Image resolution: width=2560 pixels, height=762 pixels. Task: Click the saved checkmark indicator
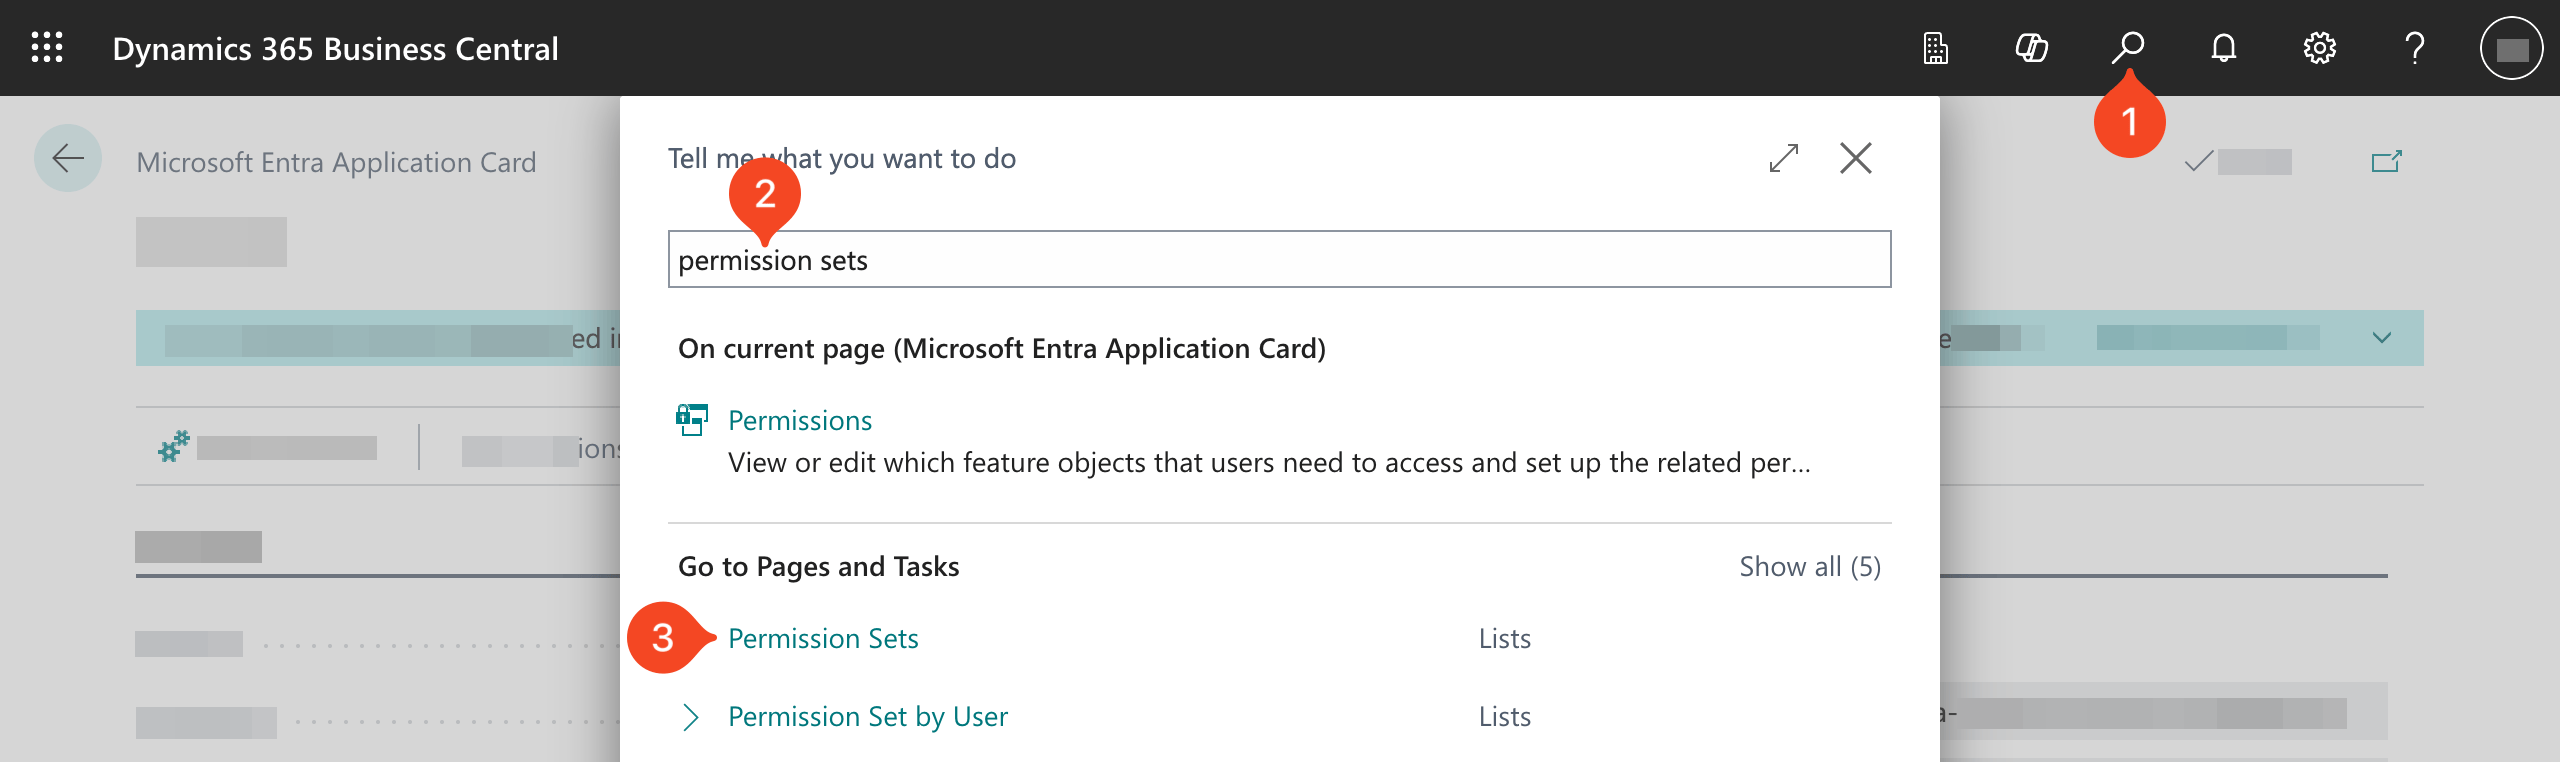tap(2198, 162)
